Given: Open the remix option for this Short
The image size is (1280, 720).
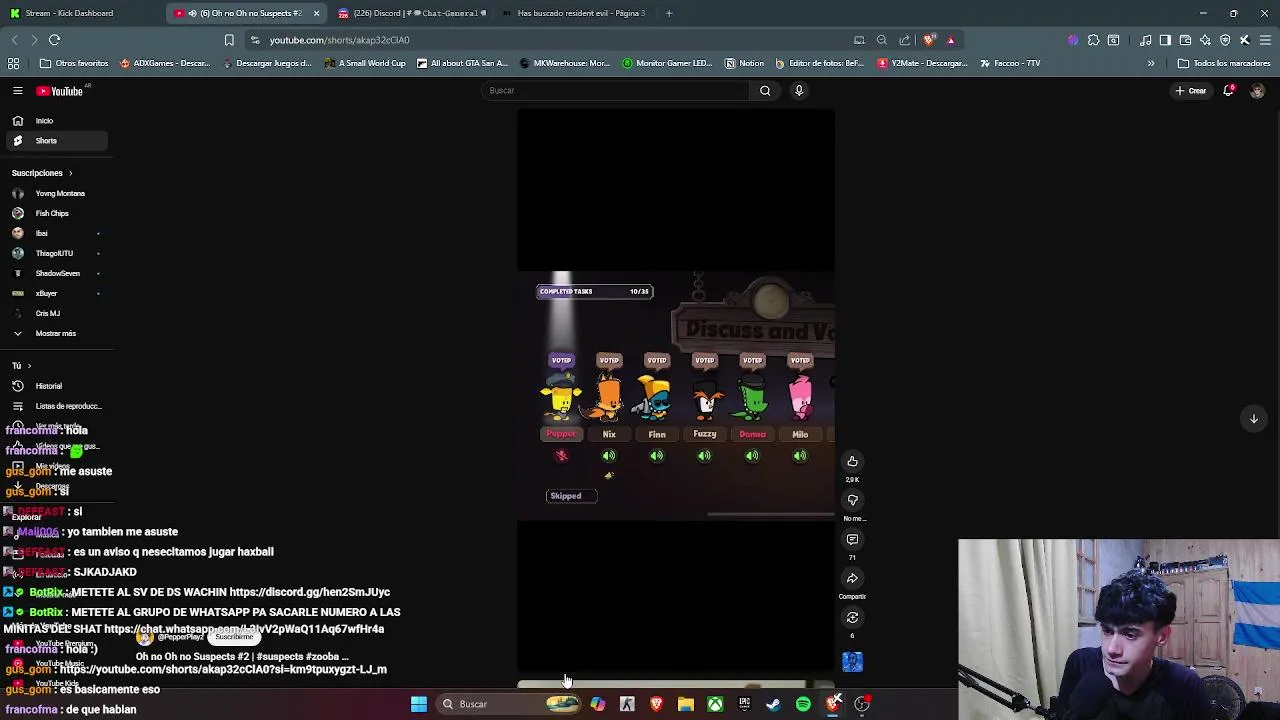Looking at the screenshot, I should pyautogui.click(x=852, y=618).
